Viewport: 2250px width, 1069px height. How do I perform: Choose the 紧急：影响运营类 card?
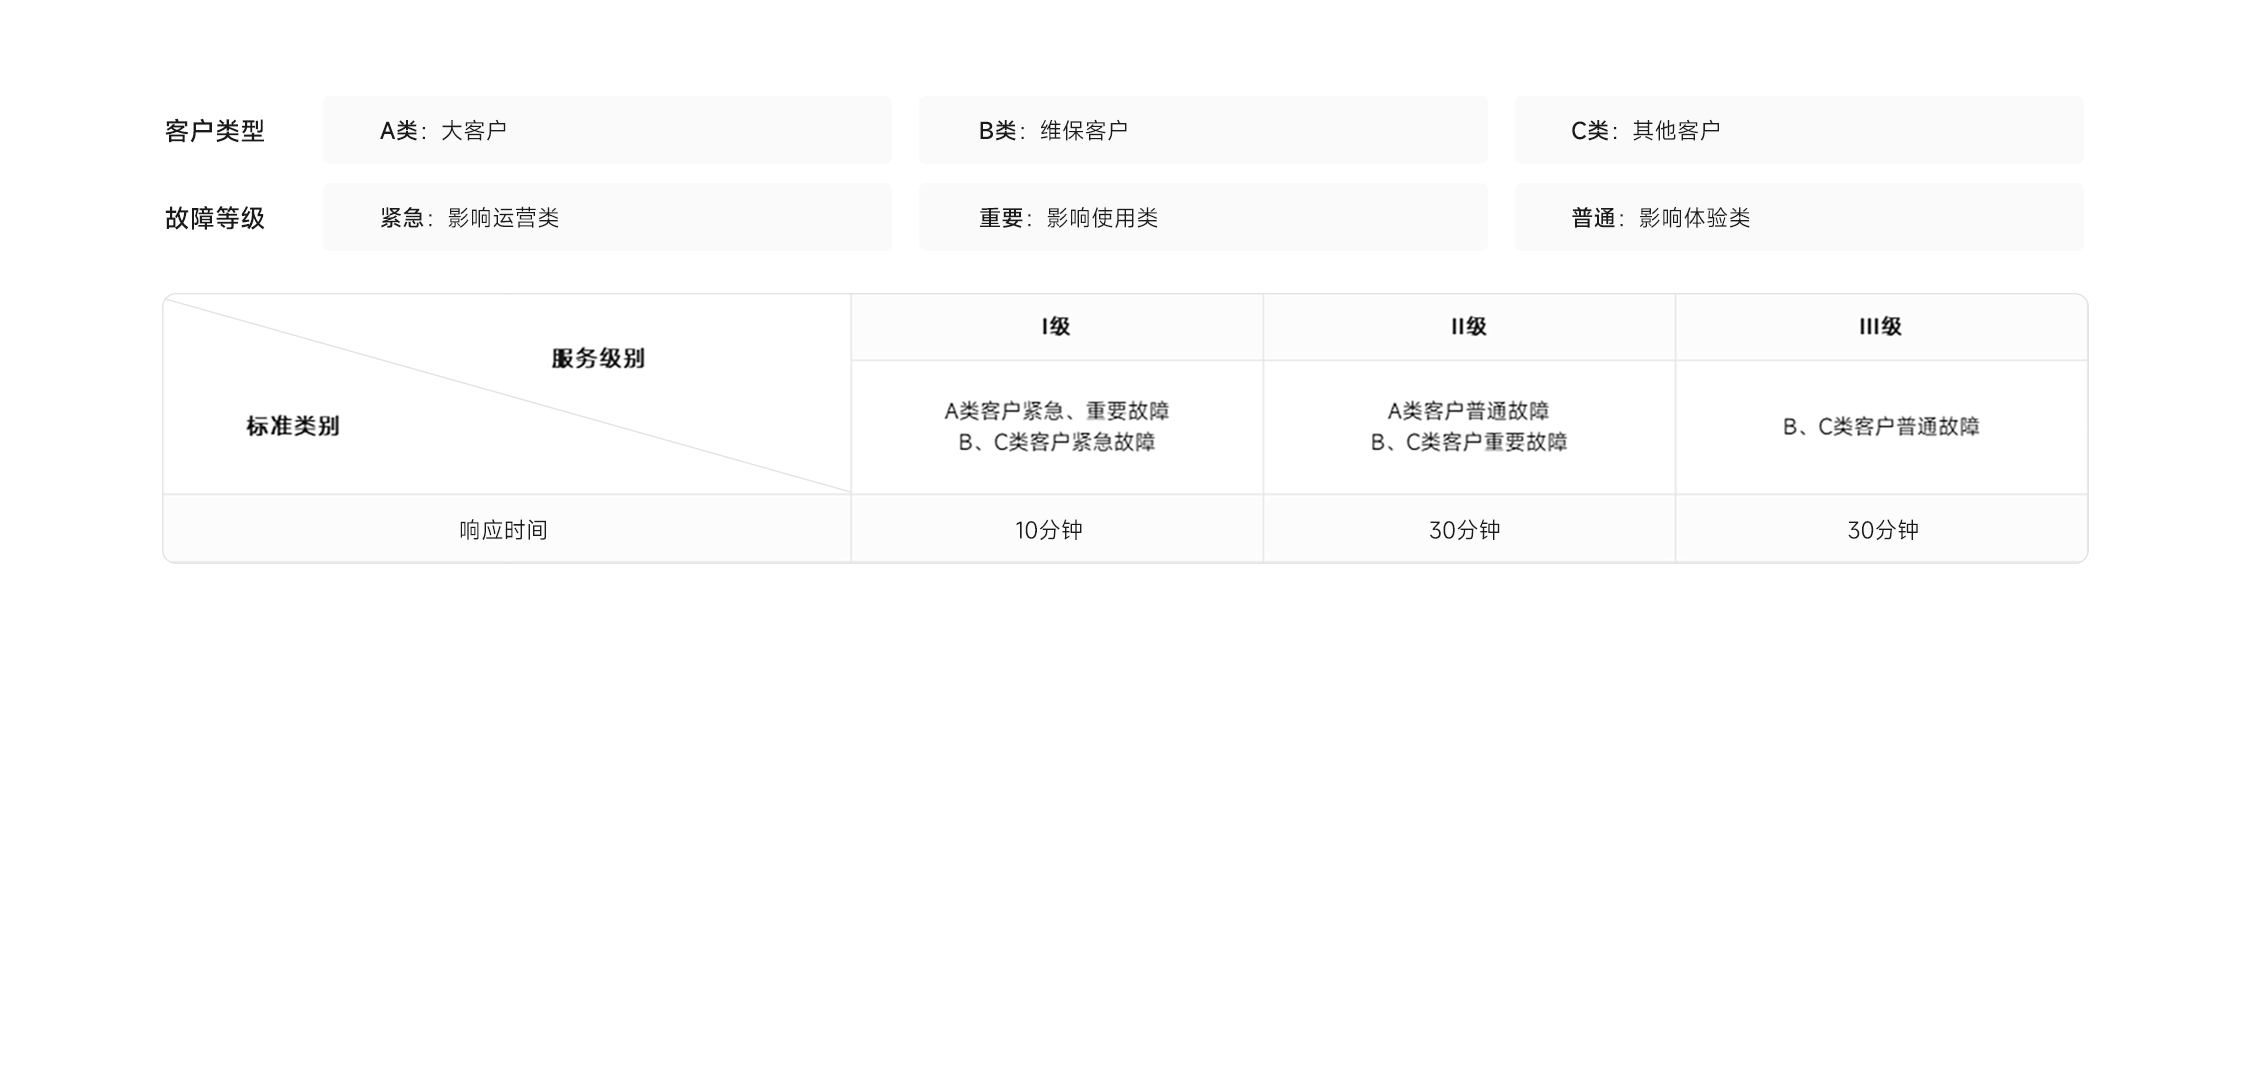tap(606, 218)
